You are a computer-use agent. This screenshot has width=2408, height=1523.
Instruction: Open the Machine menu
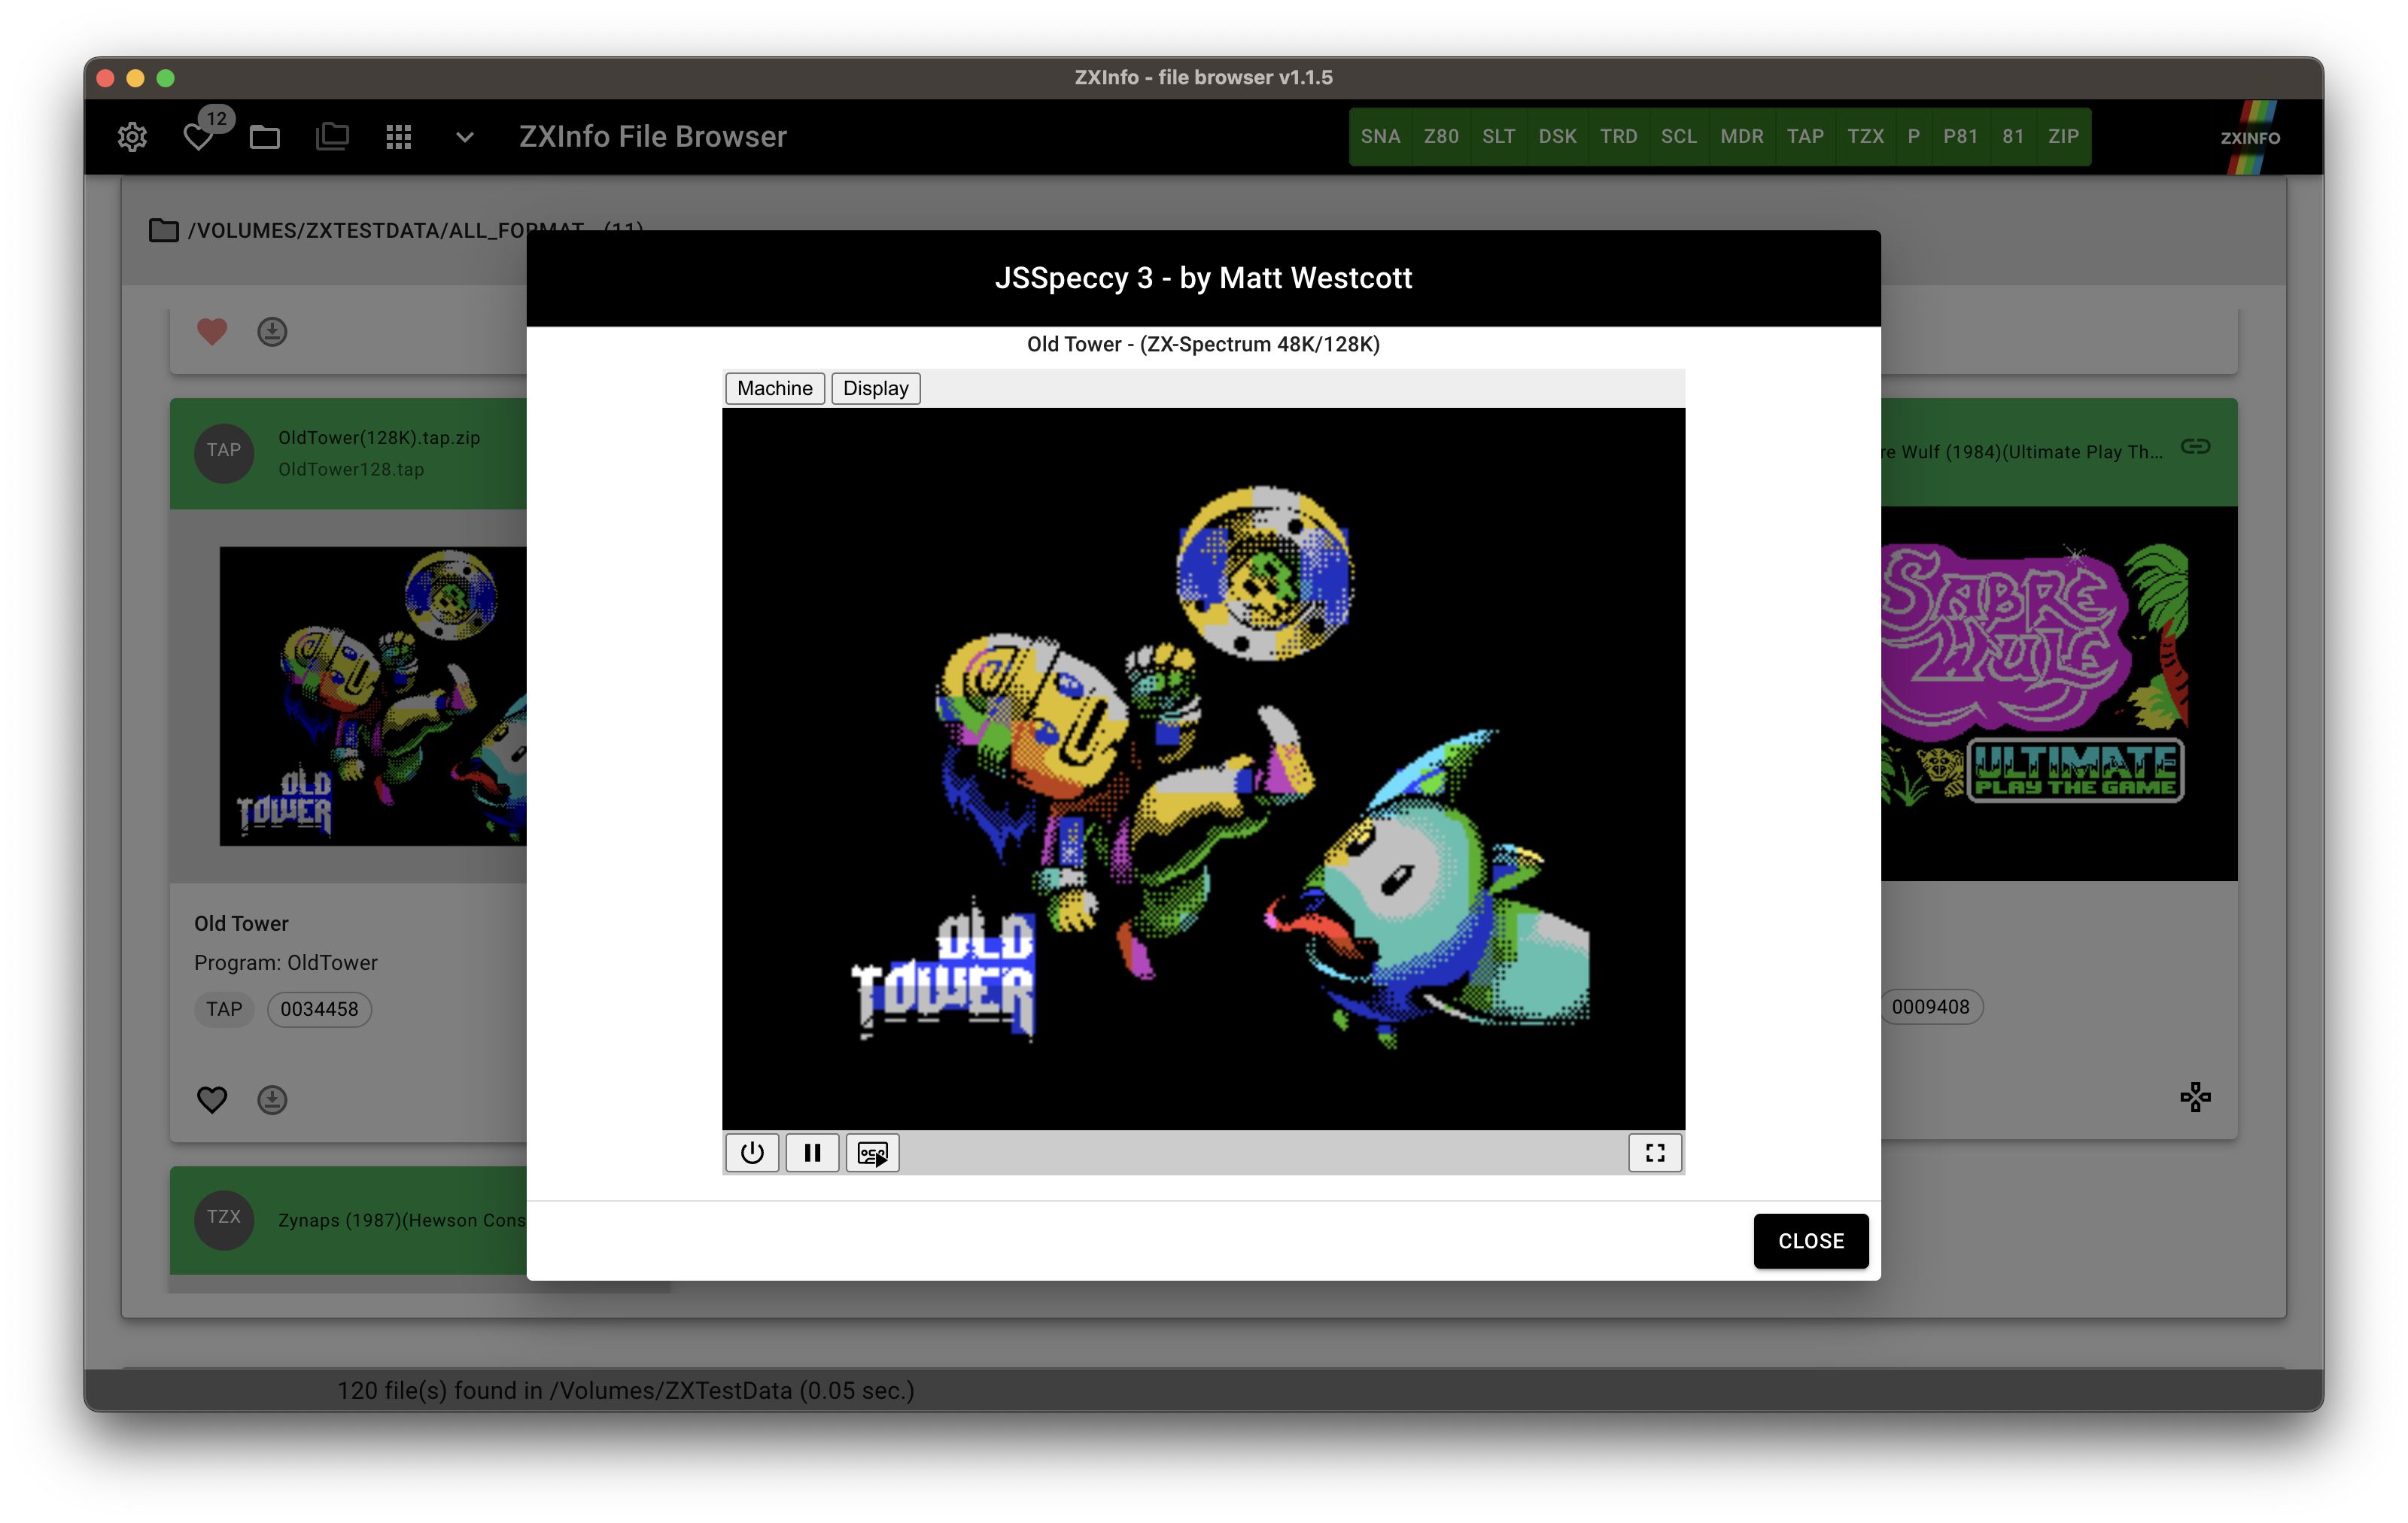(774, 388)
